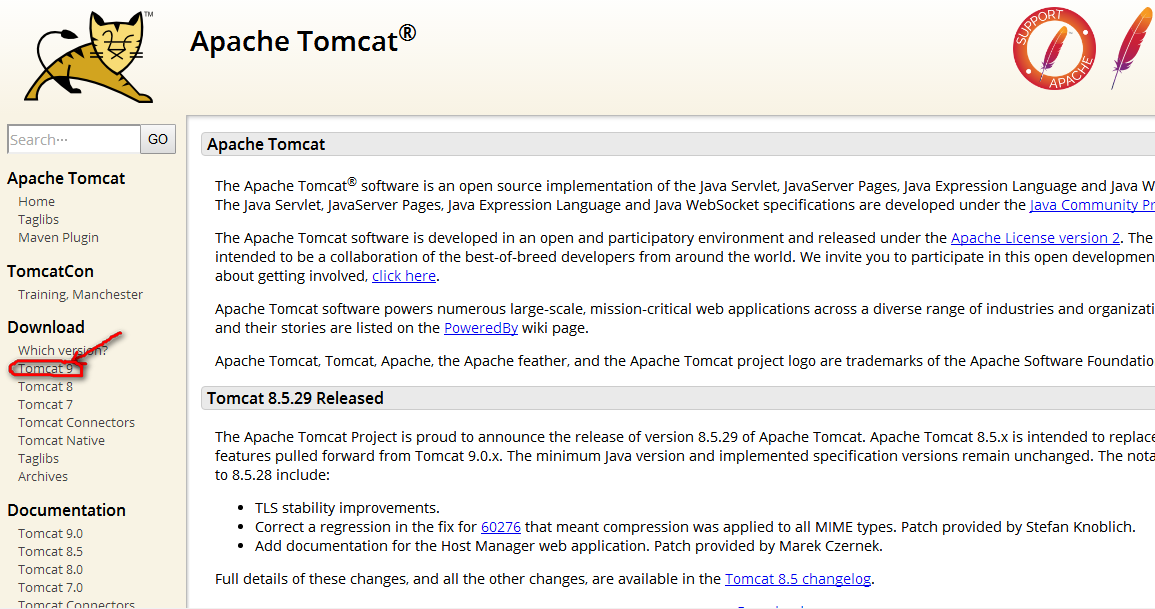Open Taglibs under Download section

[x=38, y=458]
